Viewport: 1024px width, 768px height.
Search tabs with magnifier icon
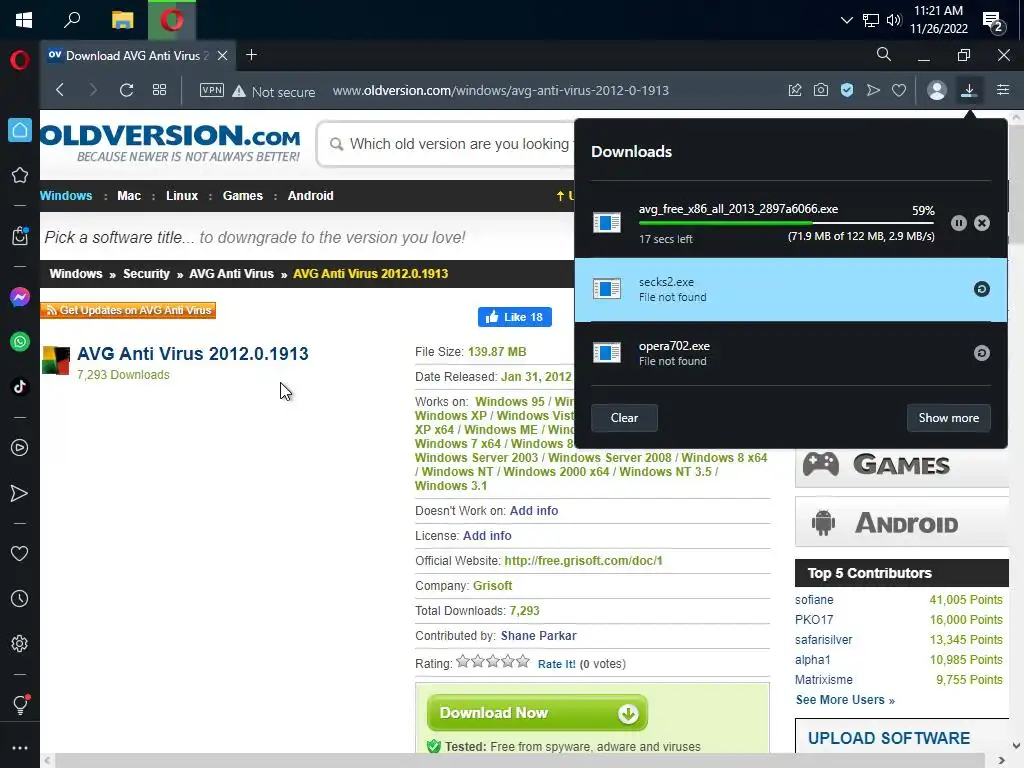(884, 55)
